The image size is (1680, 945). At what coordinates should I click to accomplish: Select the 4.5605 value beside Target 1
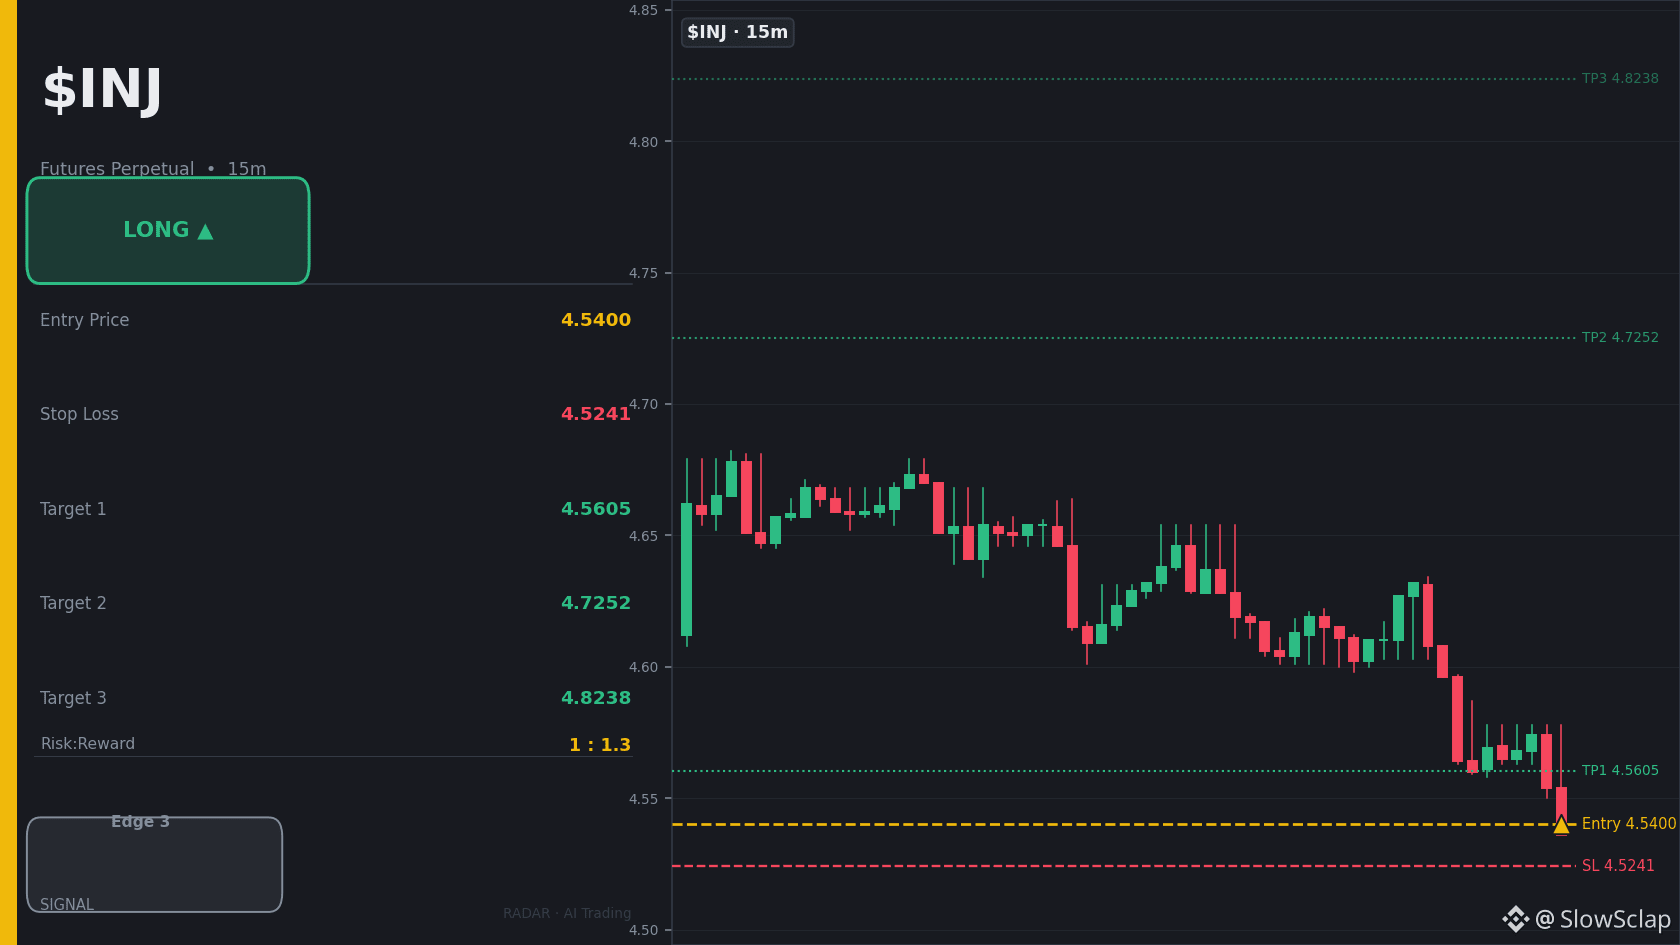[596, 509]
